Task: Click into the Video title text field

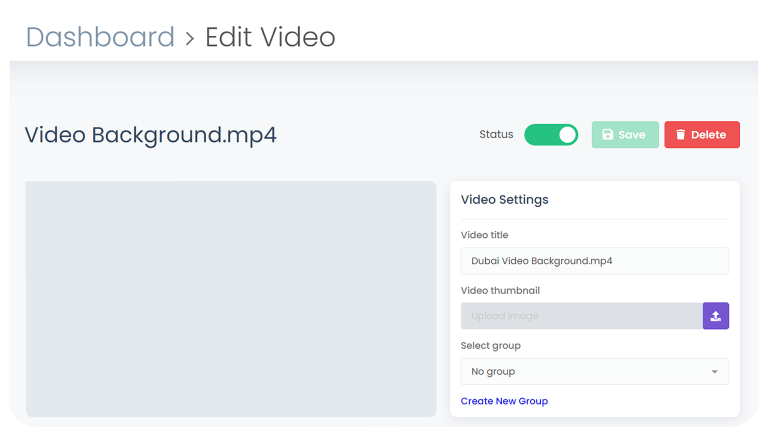Action: [x=594, y=261]
